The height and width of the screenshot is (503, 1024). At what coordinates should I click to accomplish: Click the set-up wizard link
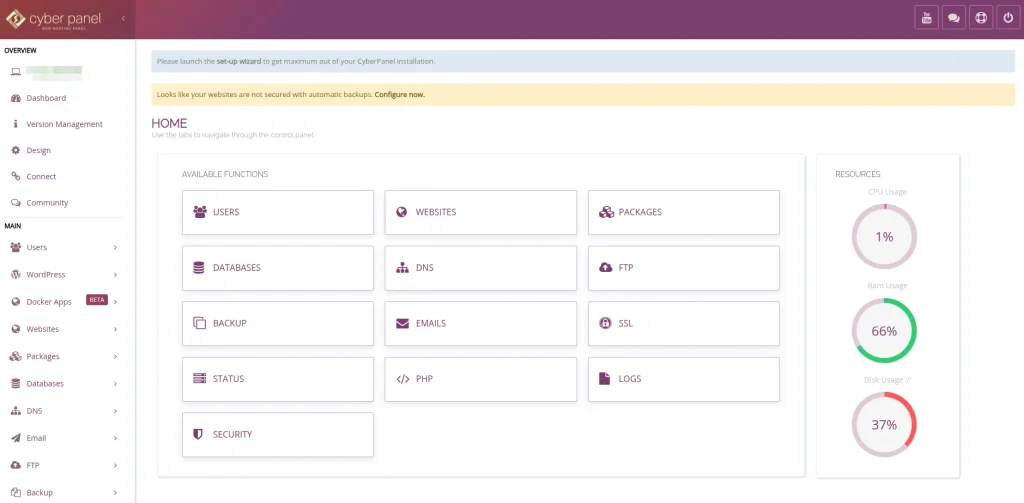tap(240, 61)
